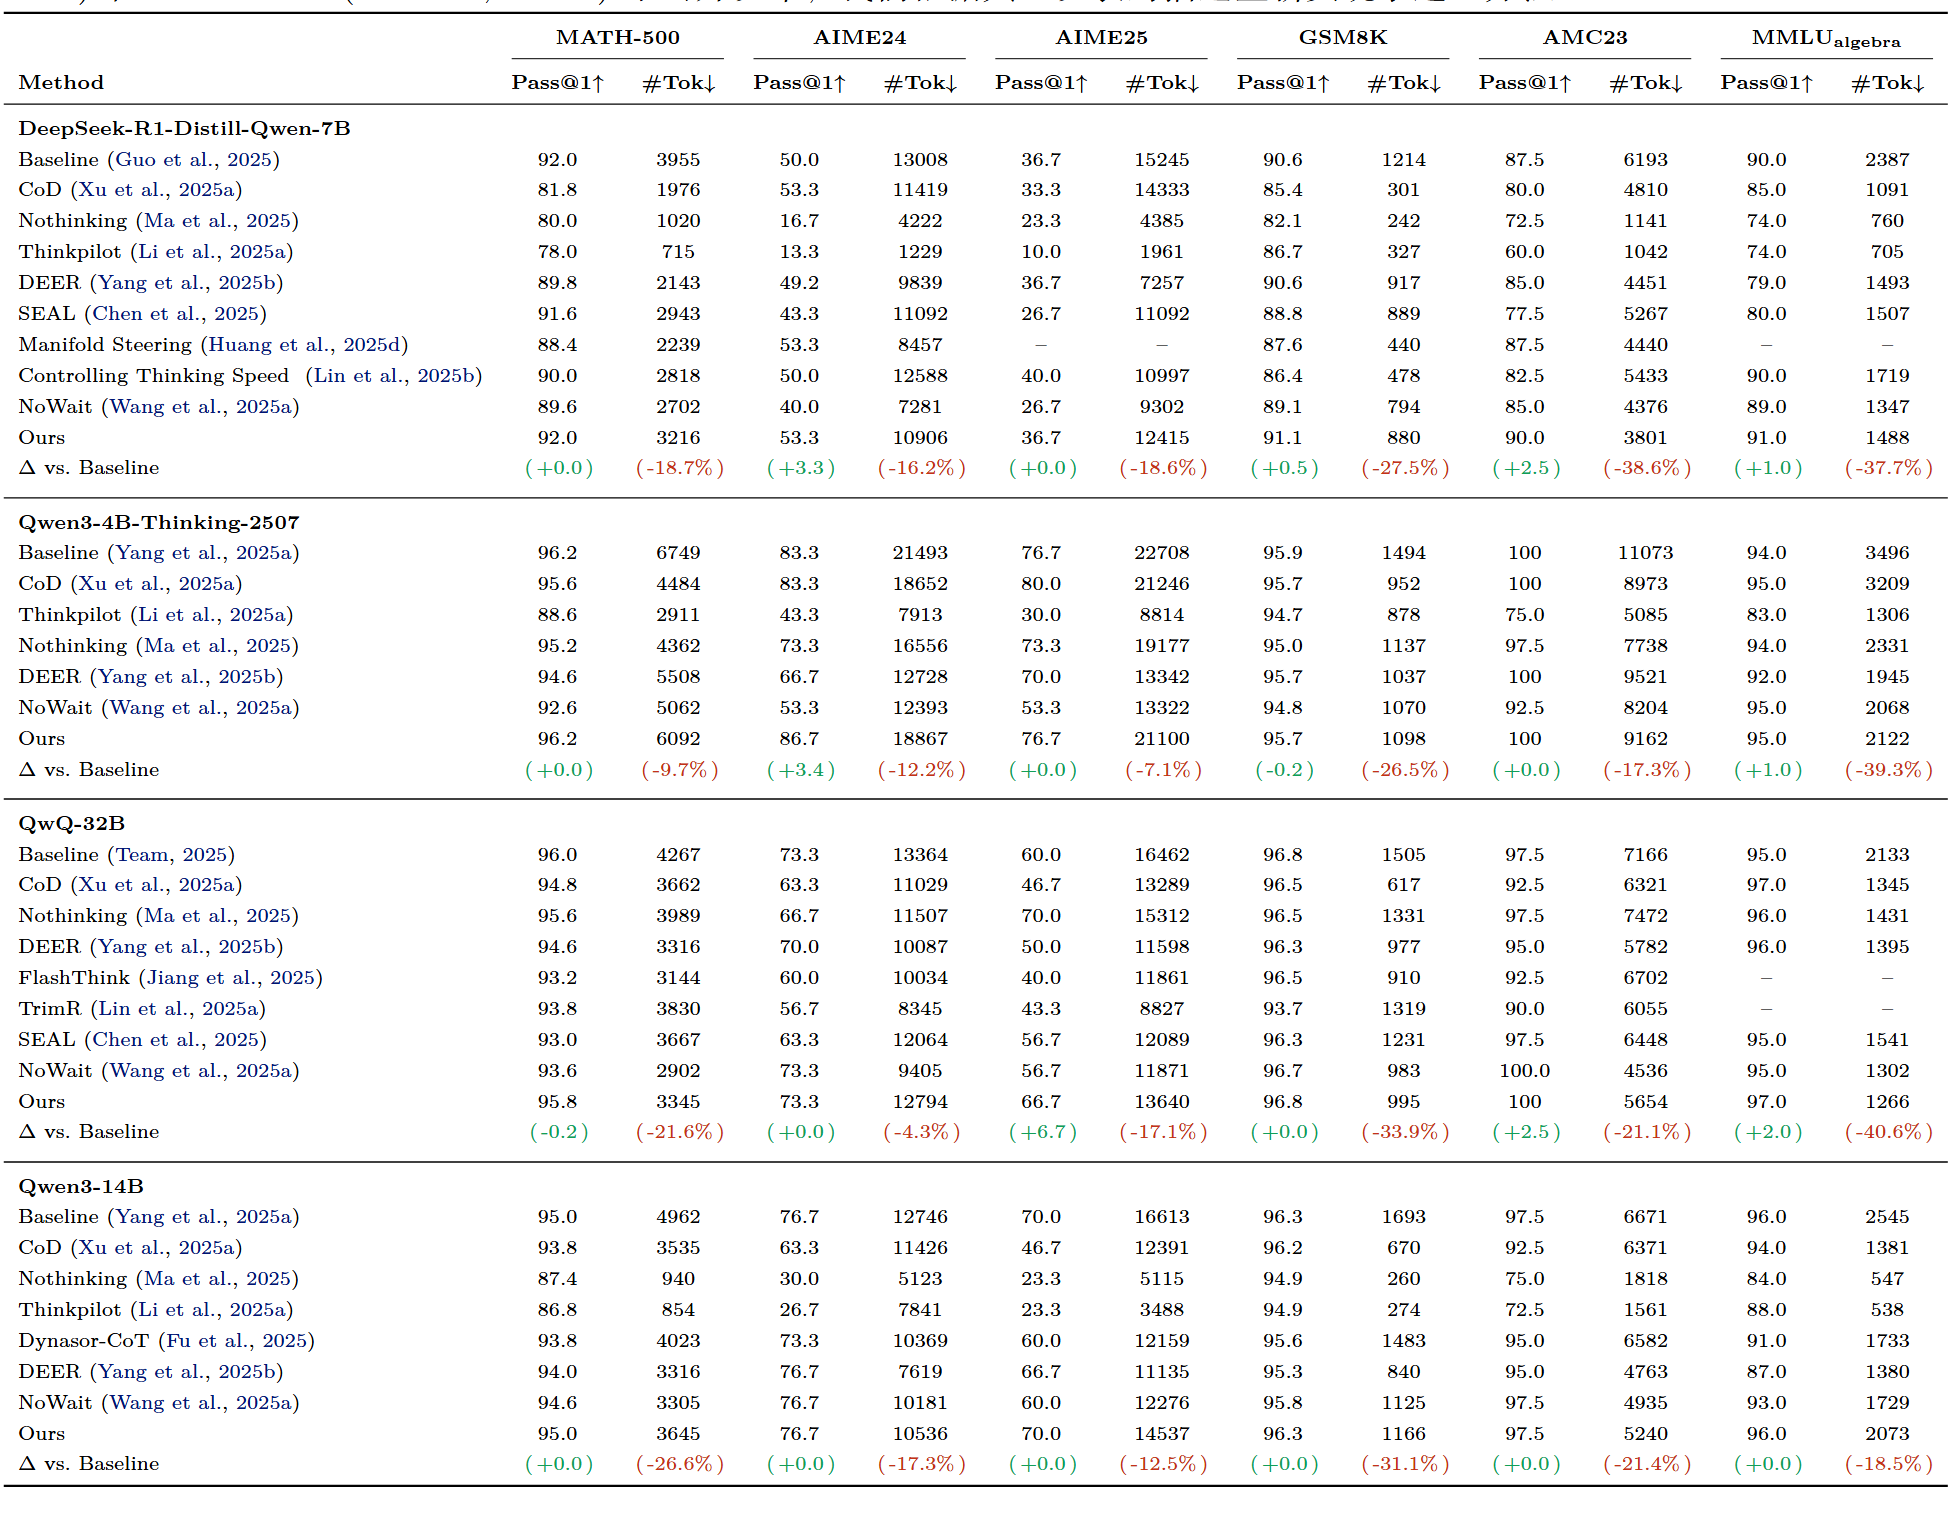This screenshot has height=1520, width=1953.
Task: Click the "GSM8K" column group header
Action: point(1343,37)
